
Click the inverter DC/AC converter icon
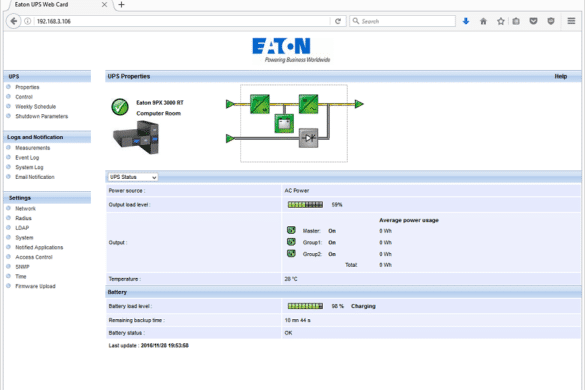tap(309, 104)
